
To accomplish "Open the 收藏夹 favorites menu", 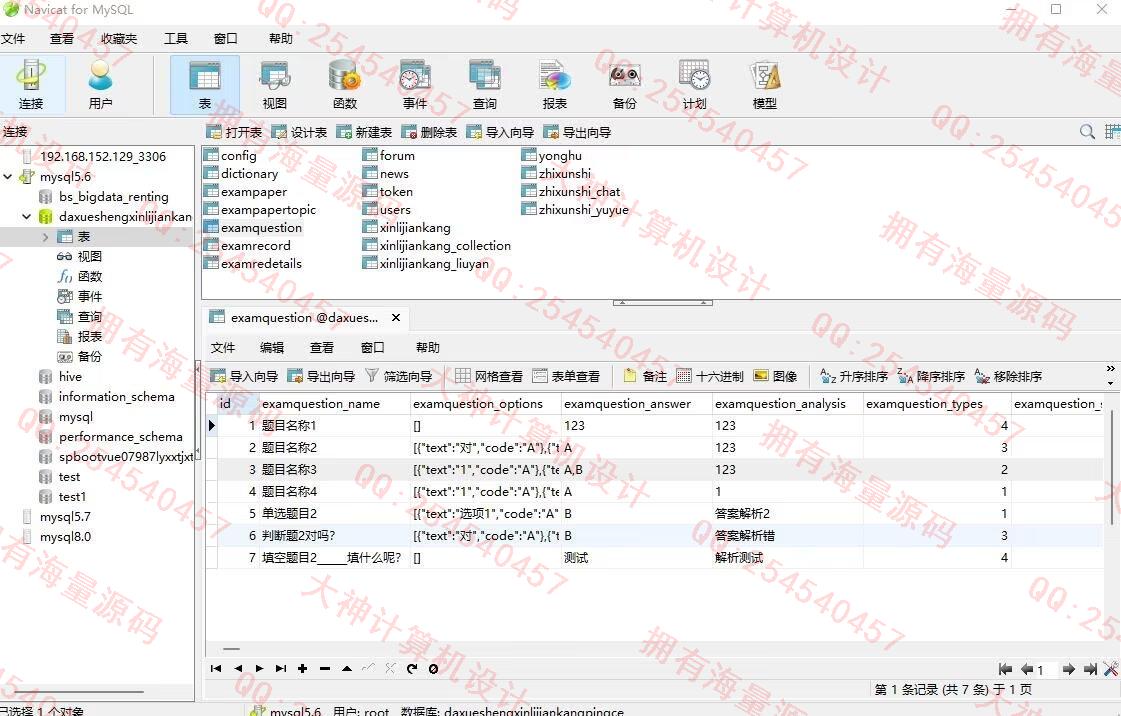I will pos(119,39).
